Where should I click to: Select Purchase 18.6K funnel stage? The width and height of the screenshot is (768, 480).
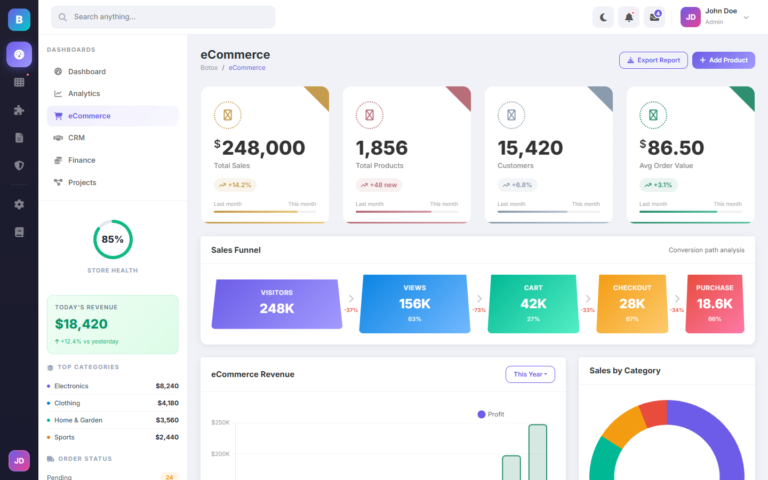coord(715,304)
